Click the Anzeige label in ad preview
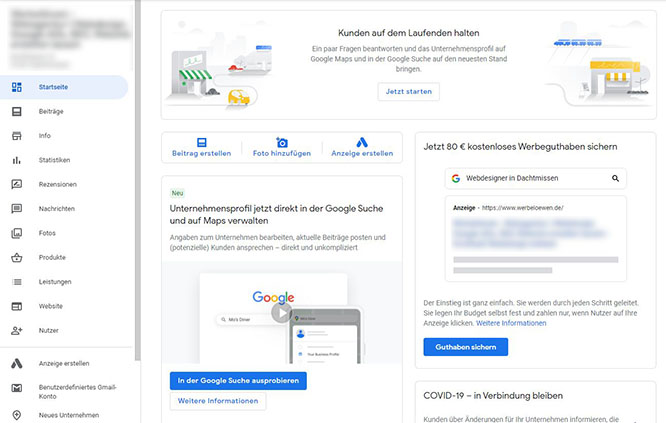This screenshot has width=666, height=423. coord(464,208)
